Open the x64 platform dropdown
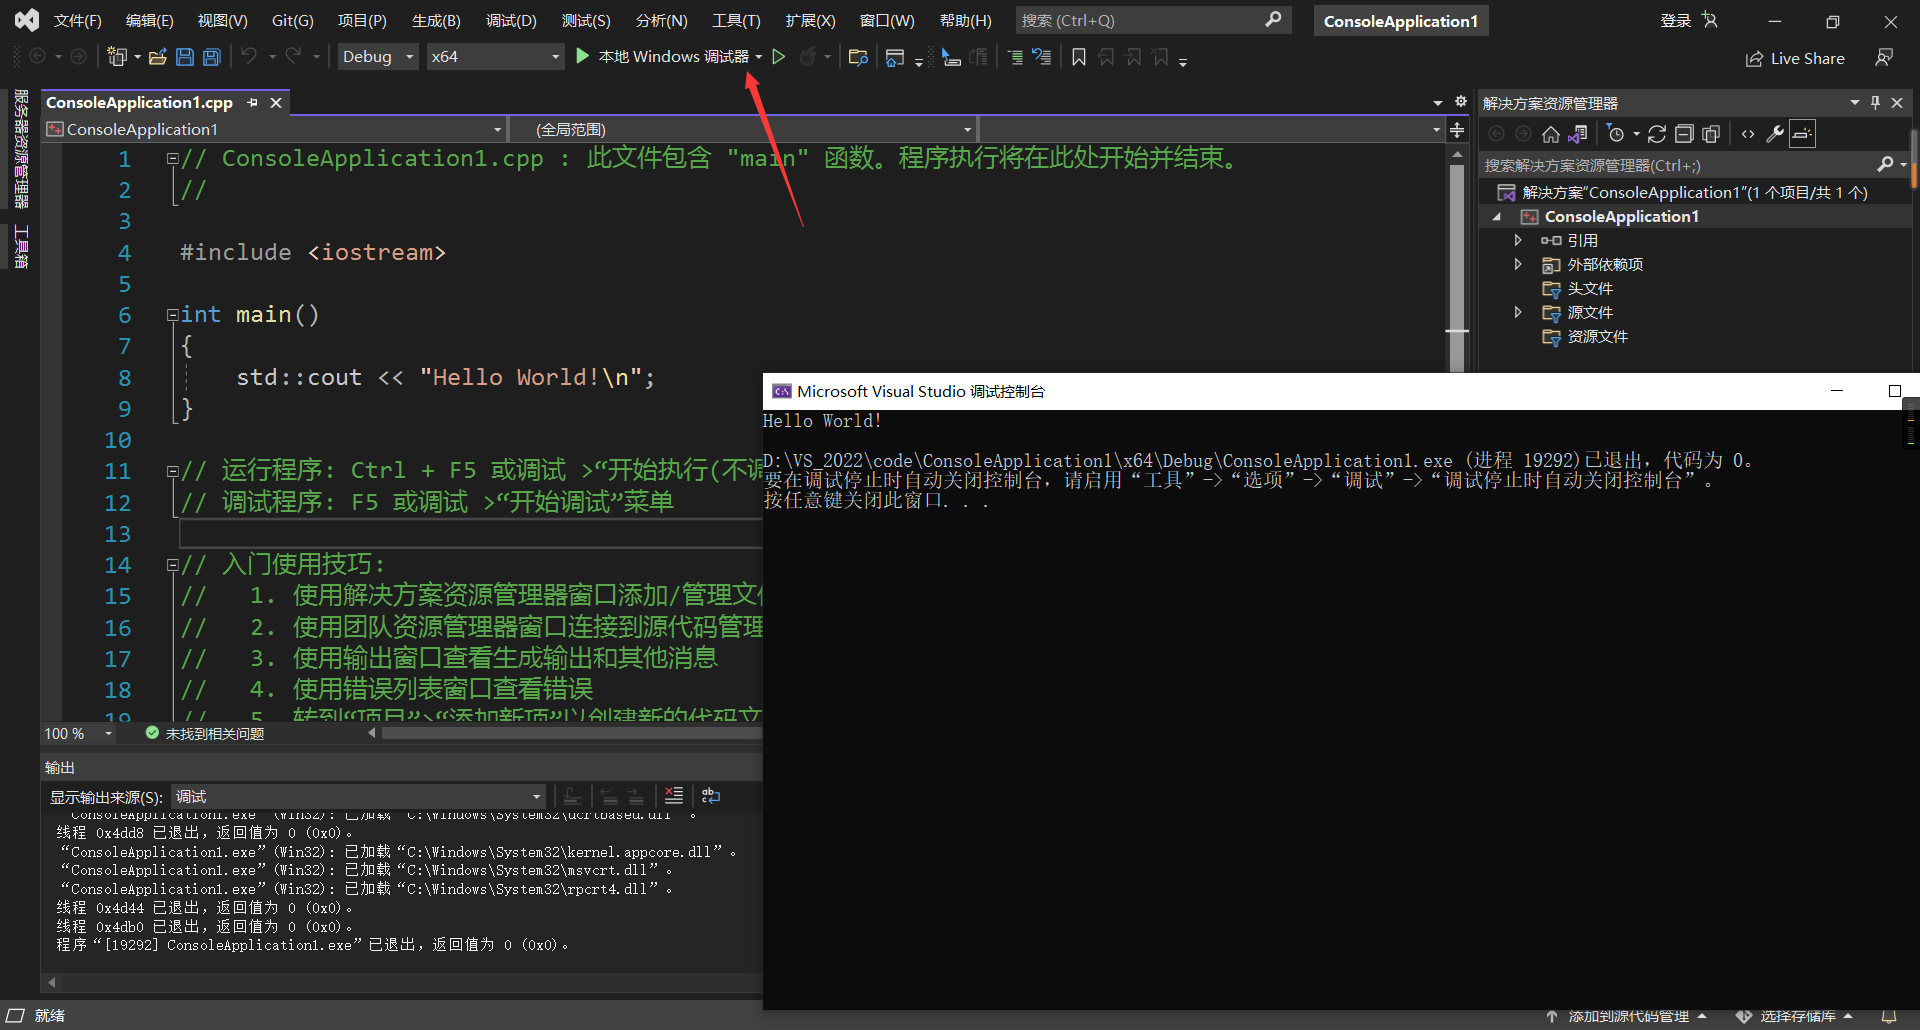This screenshot has height=1030, width=1920. coord(495,57)
